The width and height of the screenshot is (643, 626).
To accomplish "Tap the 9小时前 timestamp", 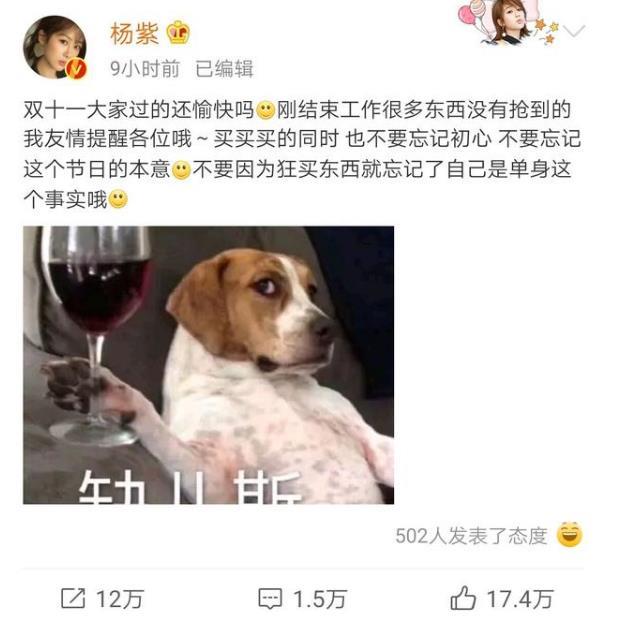I will point(145,68).
